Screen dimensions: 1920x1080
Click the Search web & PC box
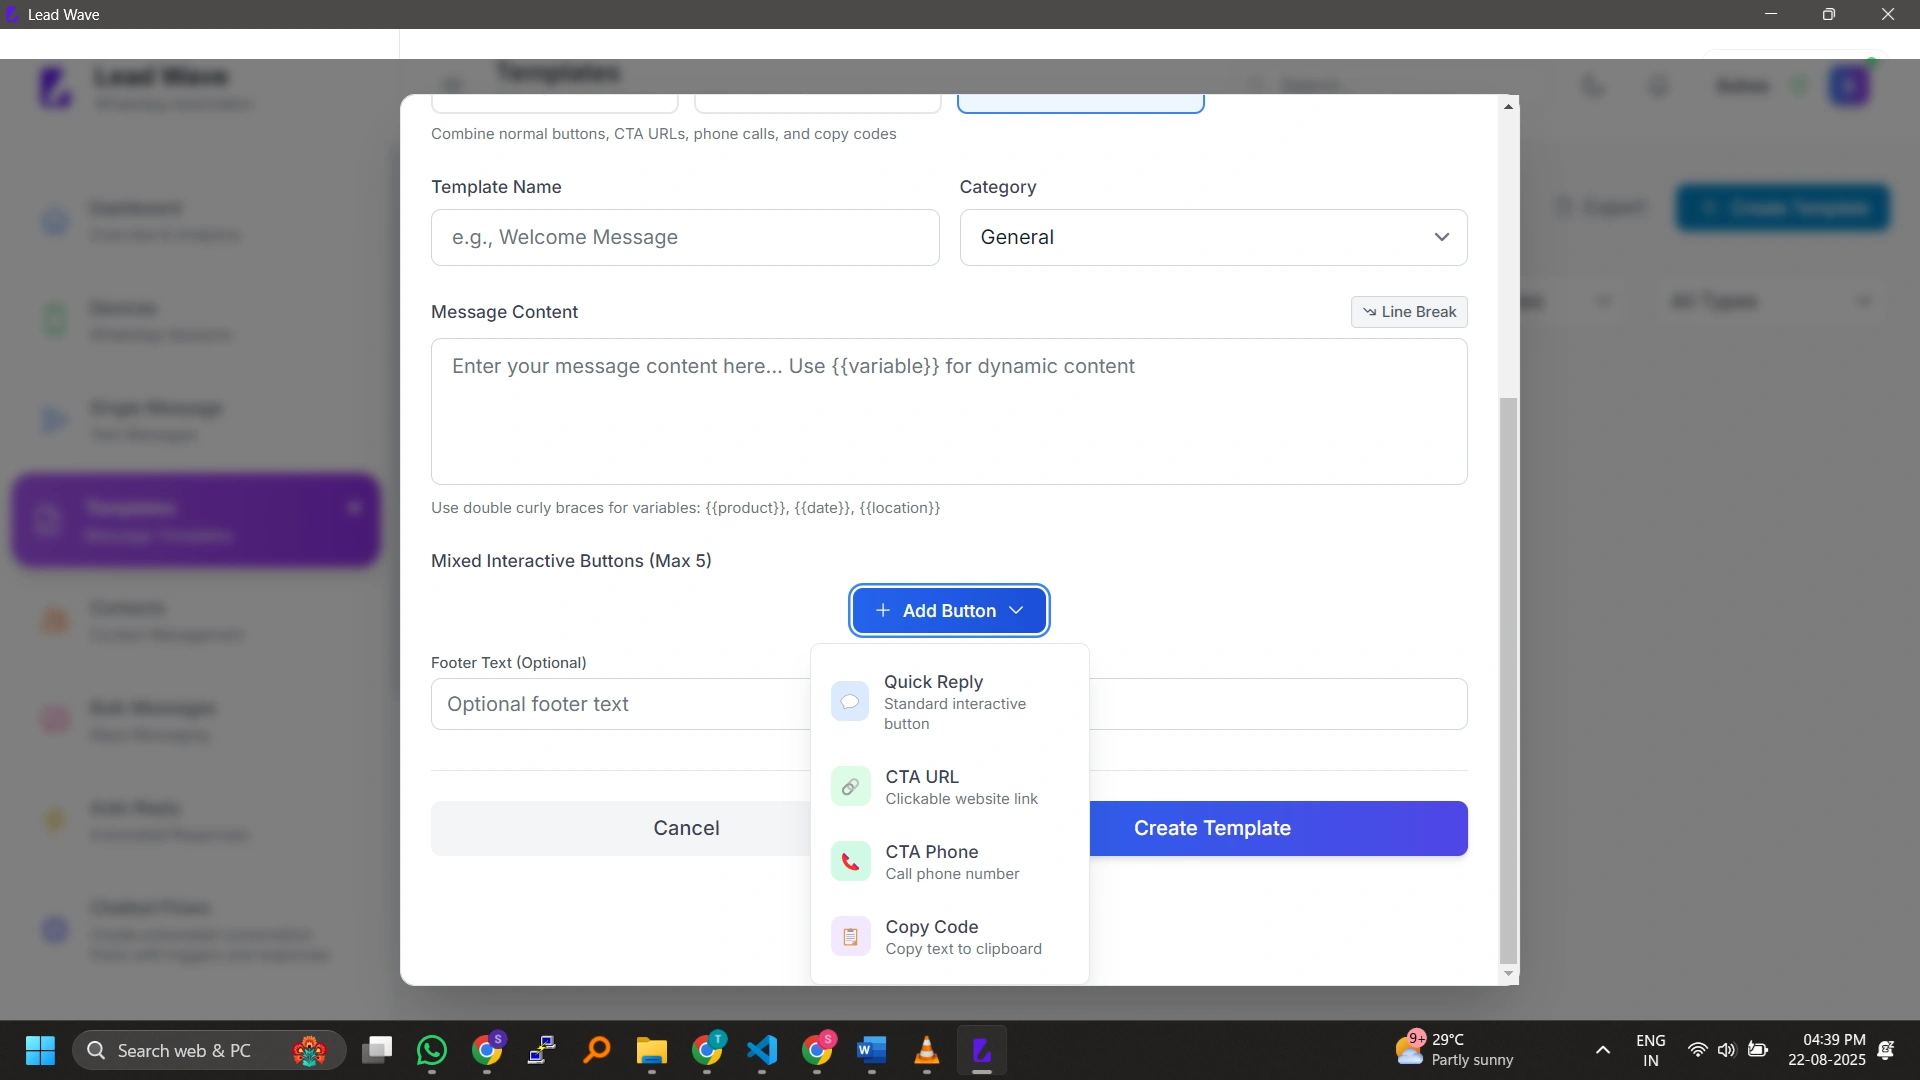210,1050
